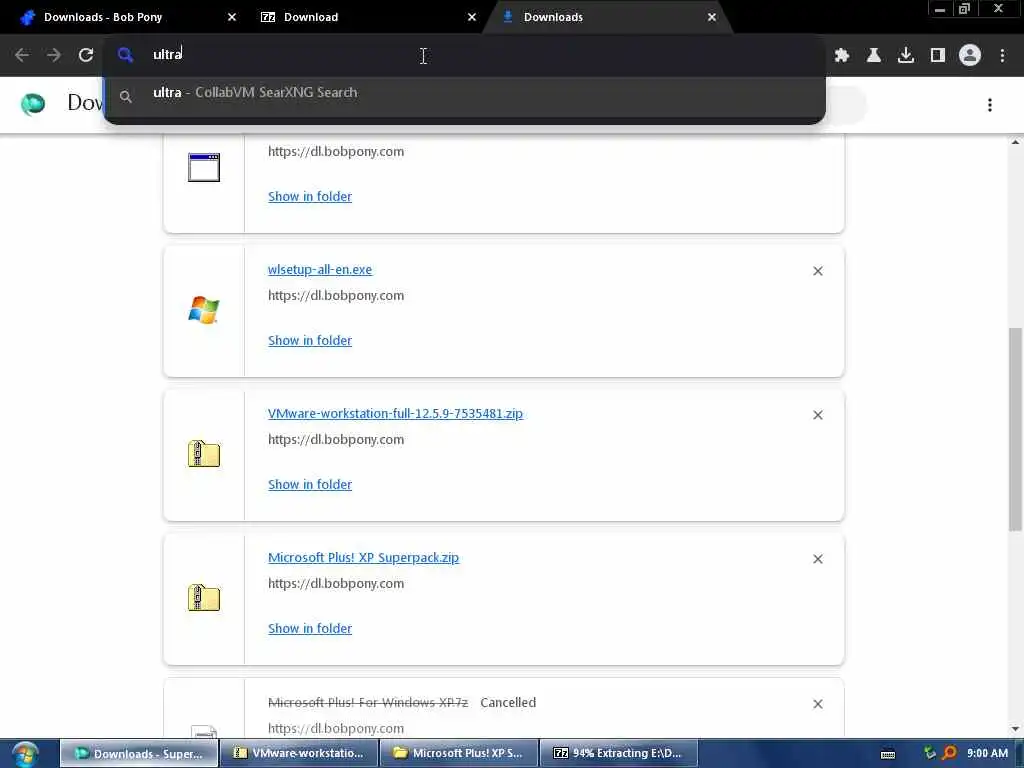
Task: Open the profile avatar icon
Action: pyautogui.click(x=970, y=56)
